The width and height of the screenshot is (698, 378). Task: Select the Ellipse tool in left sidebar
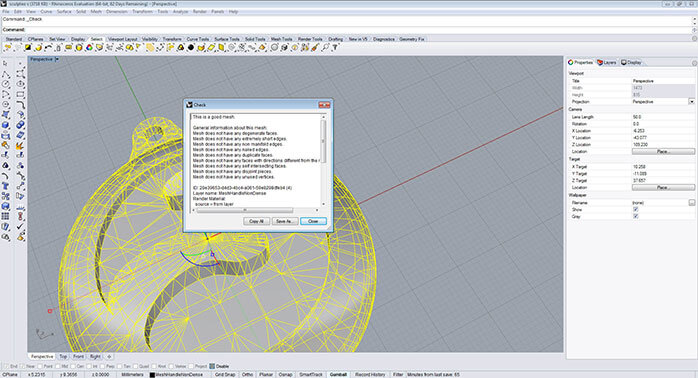(x=20, y=84)
